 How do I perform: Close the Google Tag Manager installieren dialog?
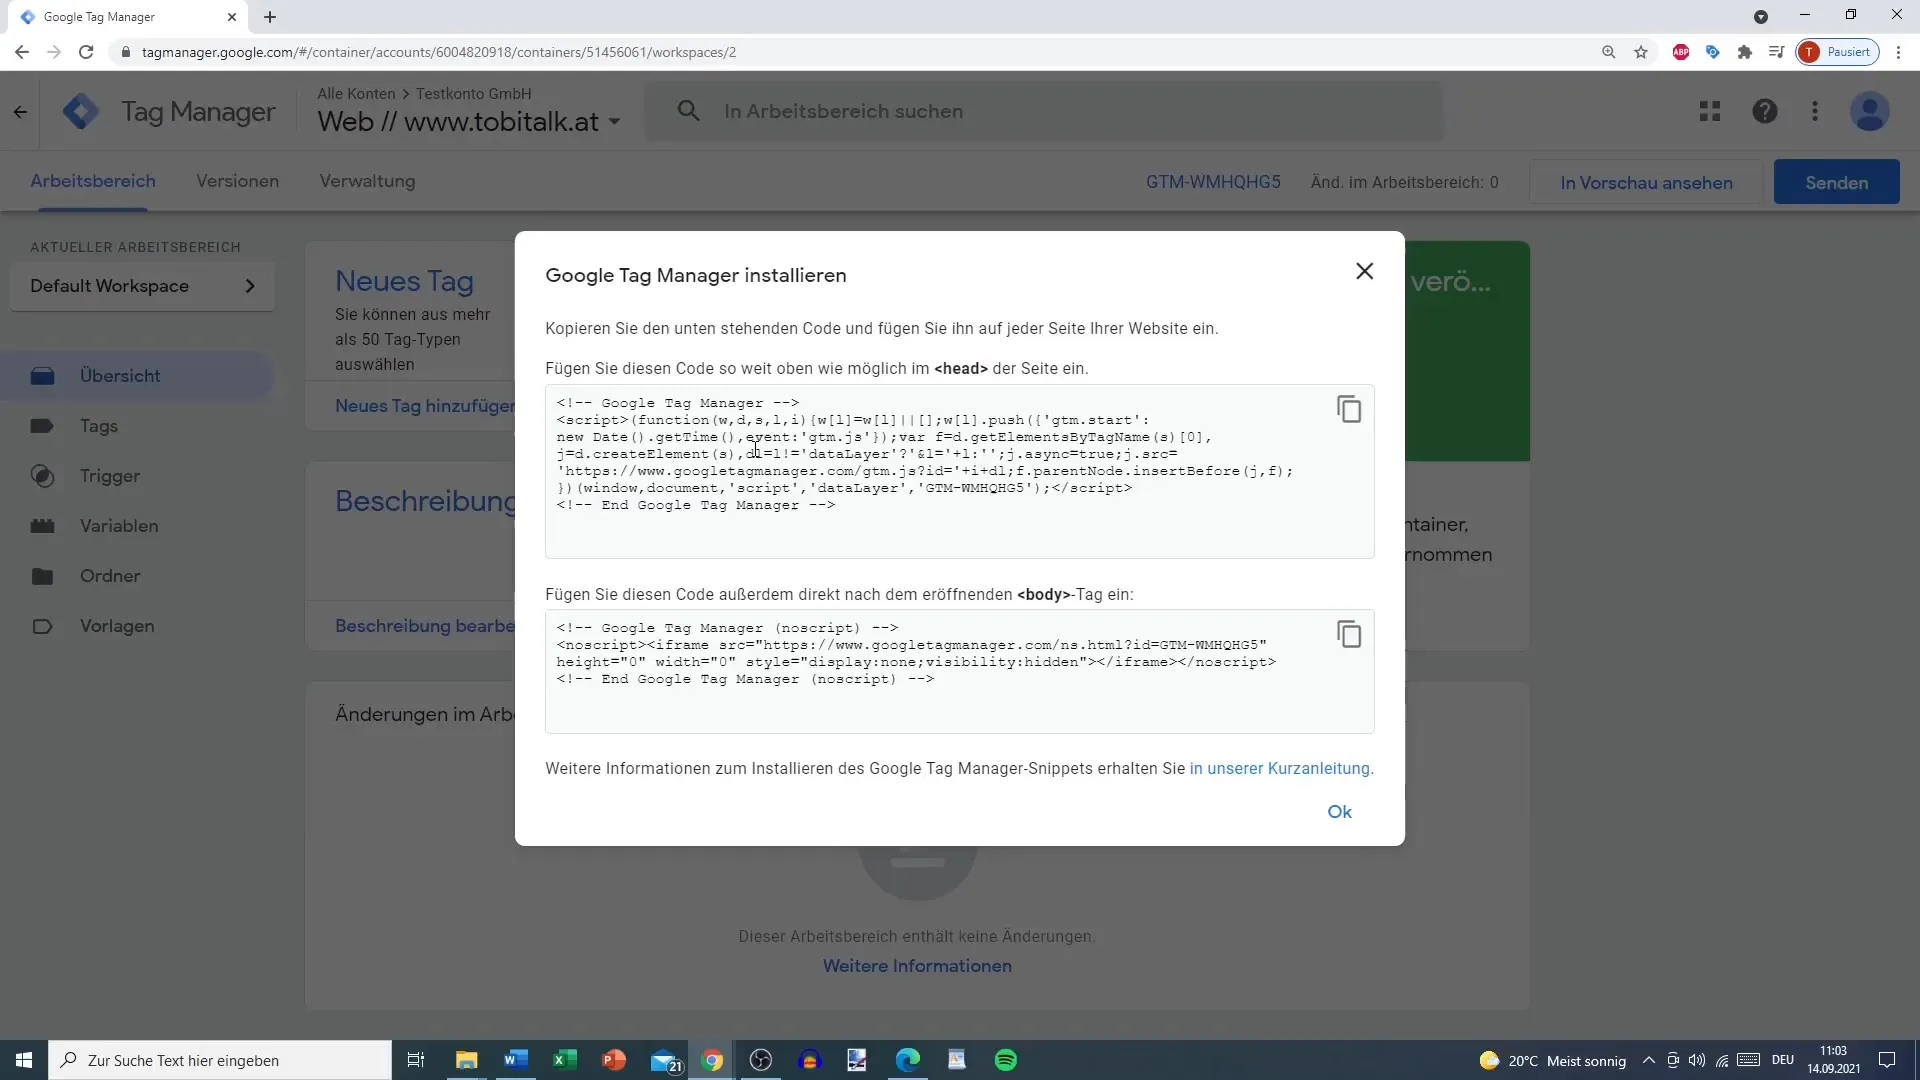click(1364, 271)
